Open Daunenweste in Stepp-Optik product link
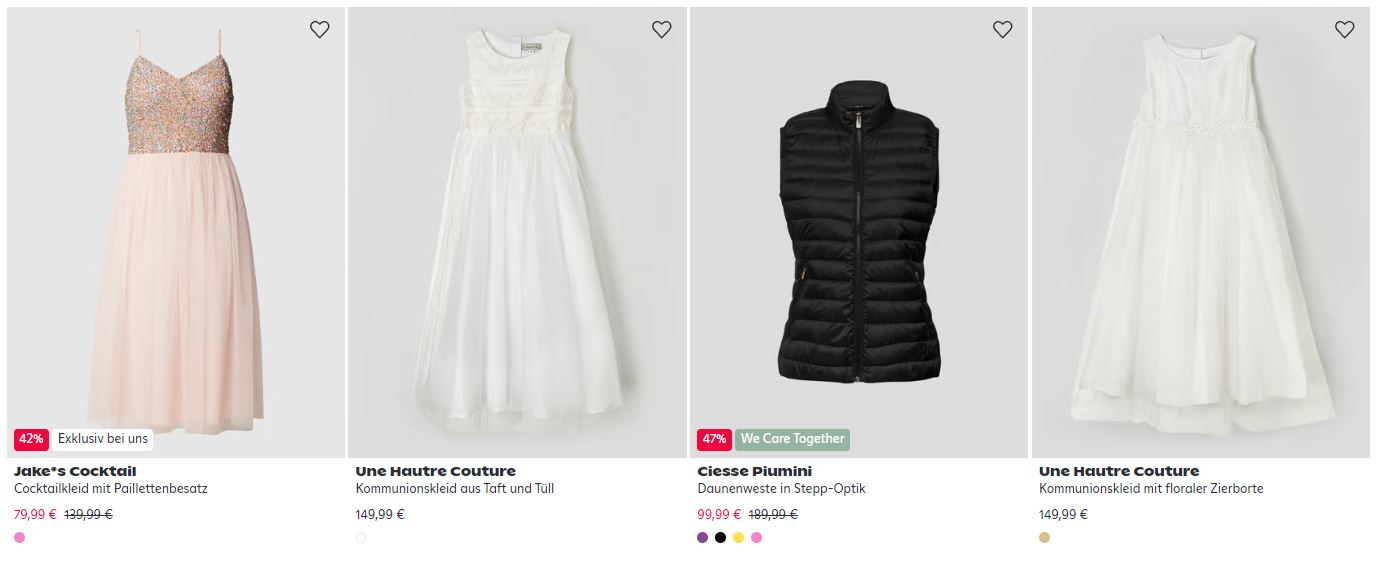This screenshot has width=1376, height=566. pos(781,489)
